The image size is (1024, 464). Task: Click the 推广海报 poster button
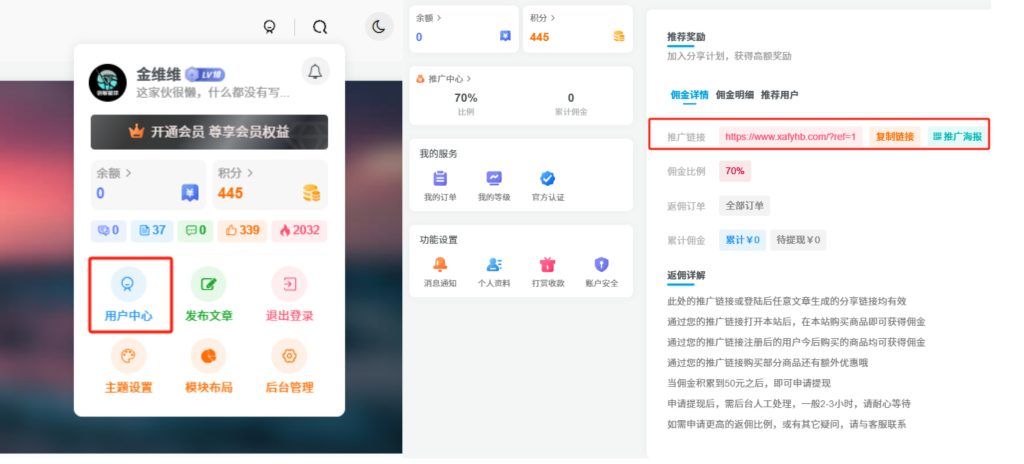[957, 137]
